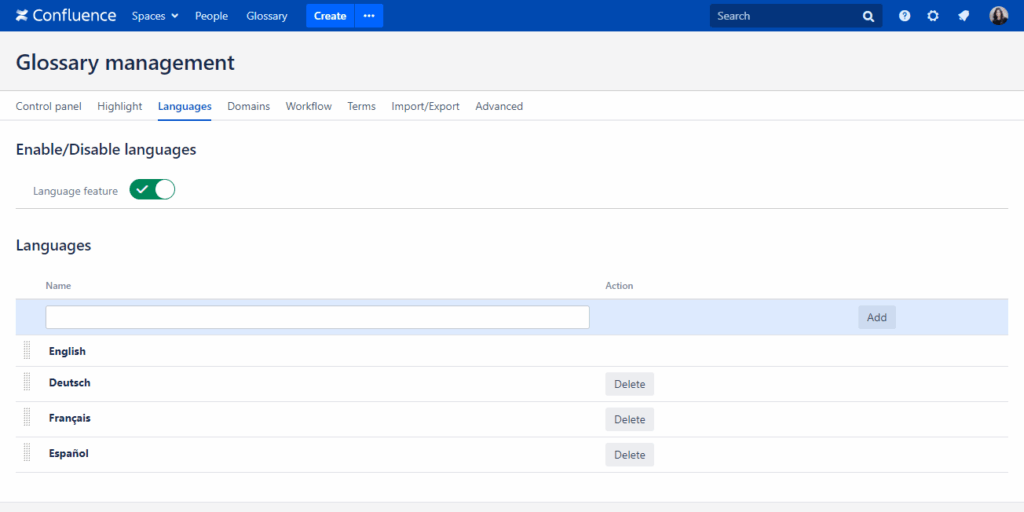Open the more options ellipsis next to Create

click(x=368, y=16)
